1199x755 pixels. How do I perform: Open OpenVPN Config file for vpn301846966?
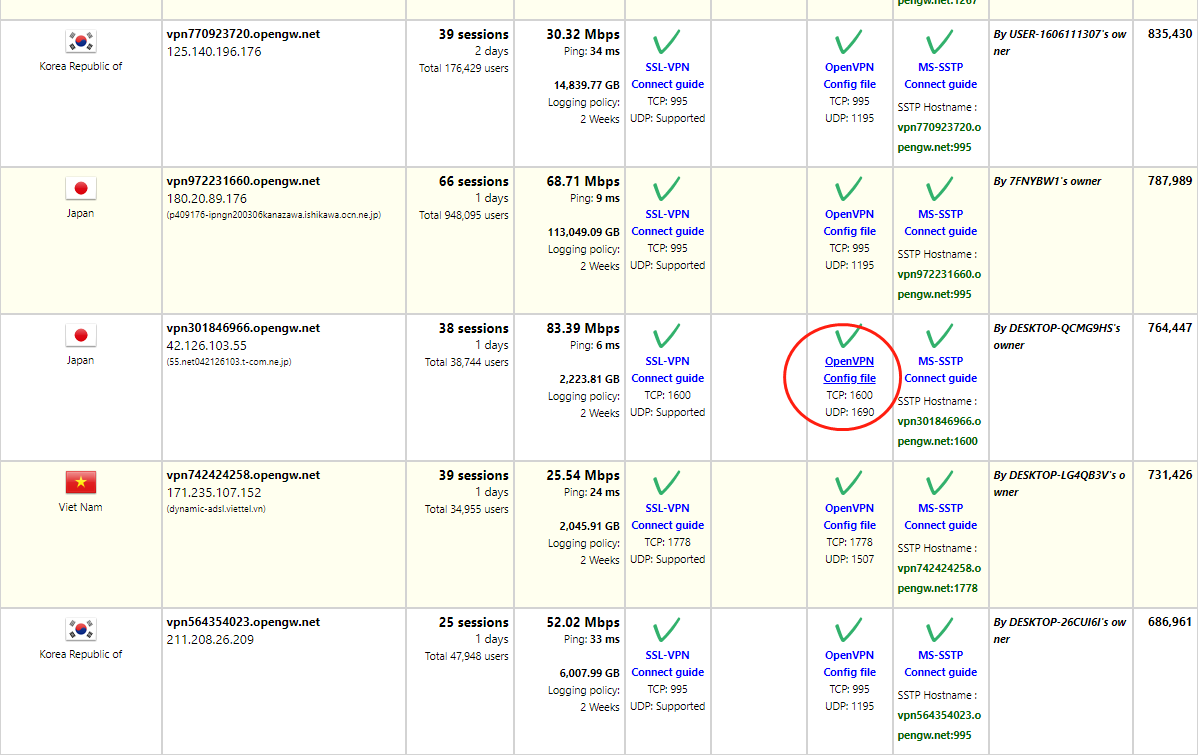click(x=849, y=378)
